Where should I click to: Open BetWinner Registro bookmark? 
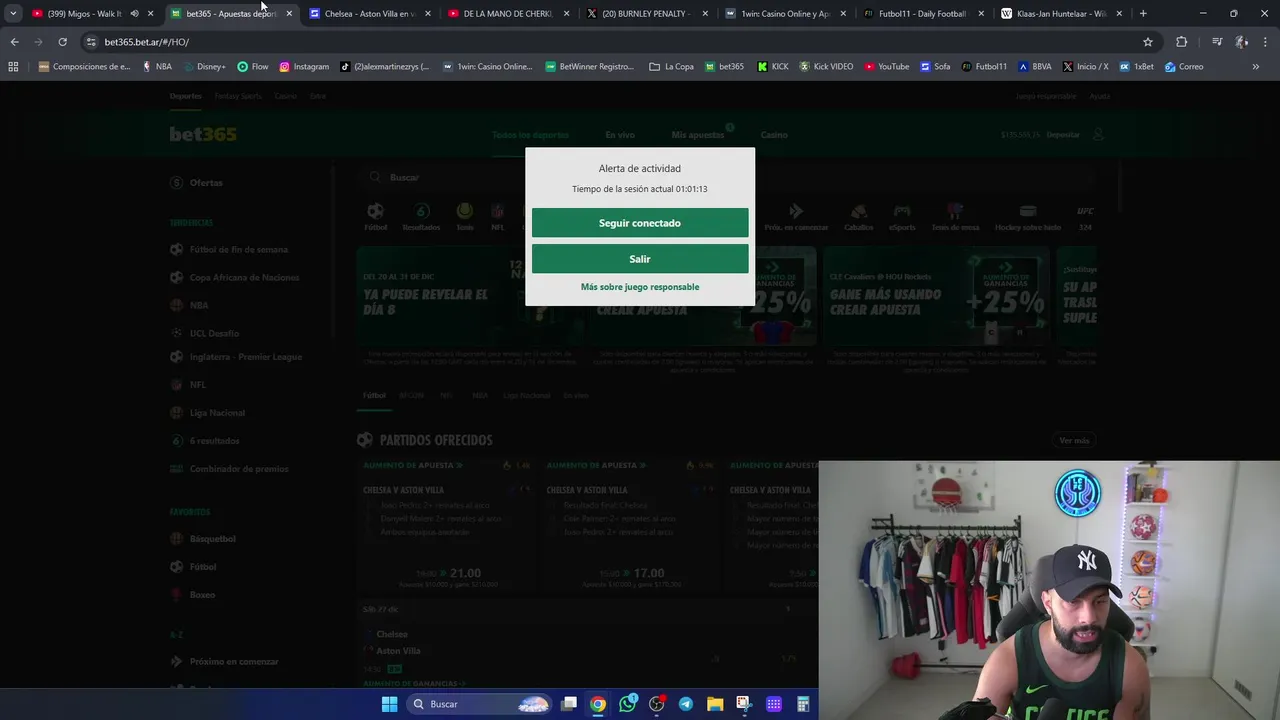click(590, 67)
